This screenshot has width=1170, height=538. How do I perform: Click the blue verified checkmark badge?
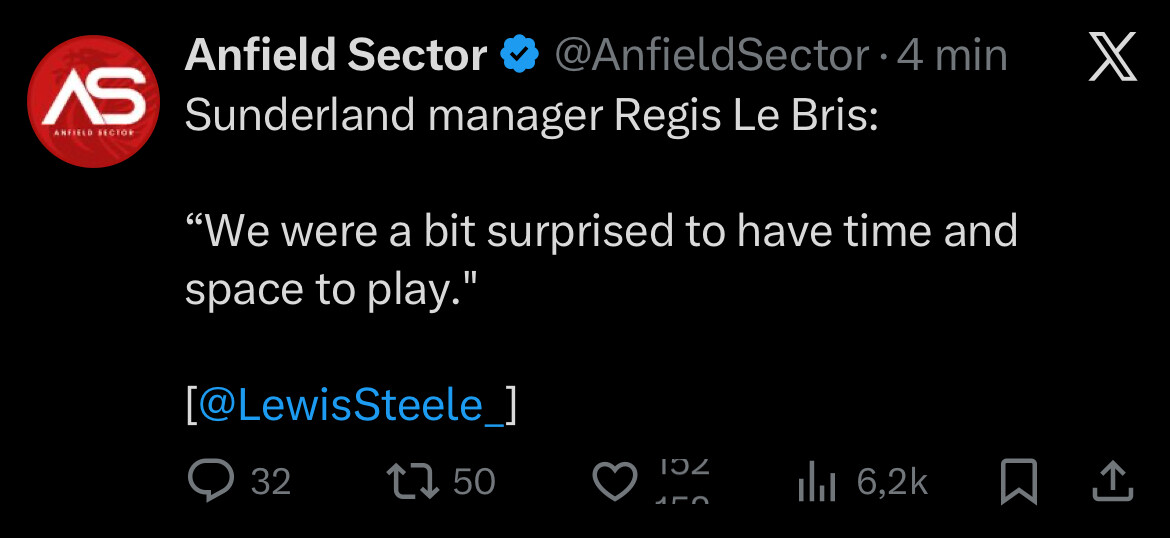pyautogui.click(x=520, y=56)
